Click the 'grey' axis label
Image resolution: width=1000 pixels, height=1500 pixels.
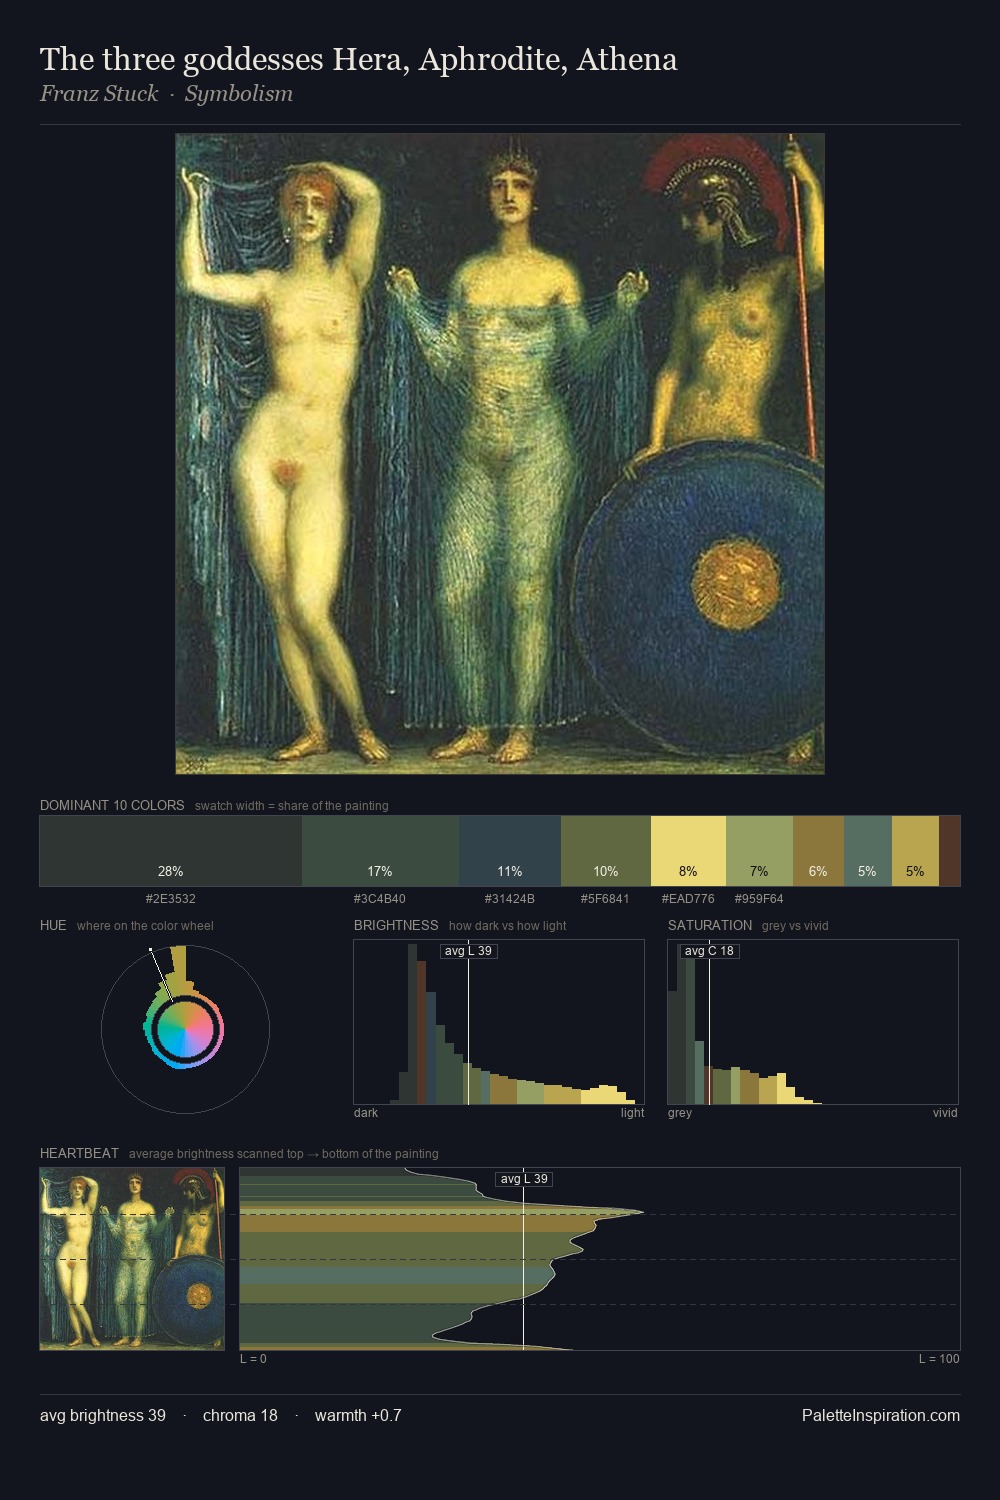[x=680, y=1113]
